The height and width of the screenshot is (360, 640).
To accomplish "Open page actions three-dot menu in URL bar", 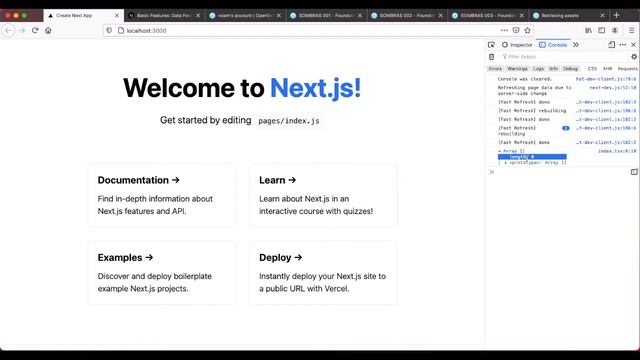I will 504,30.
